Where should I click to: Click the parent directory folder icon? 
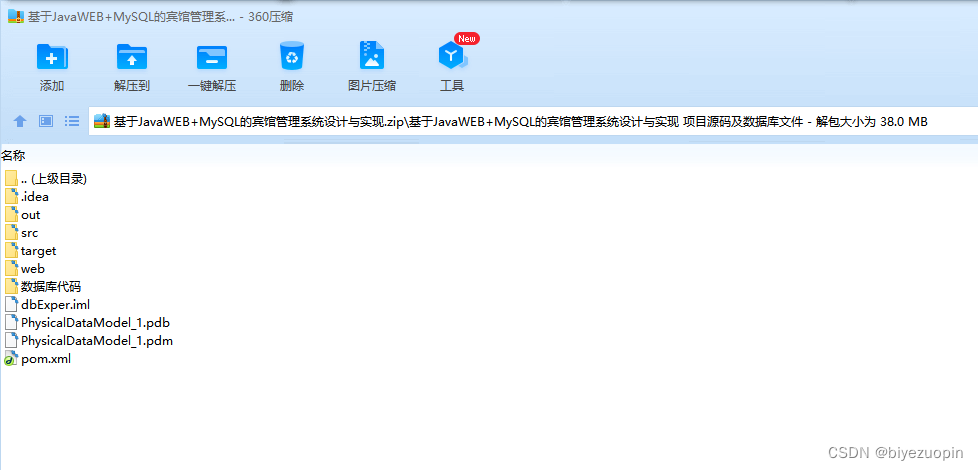[x=11, y=178]
